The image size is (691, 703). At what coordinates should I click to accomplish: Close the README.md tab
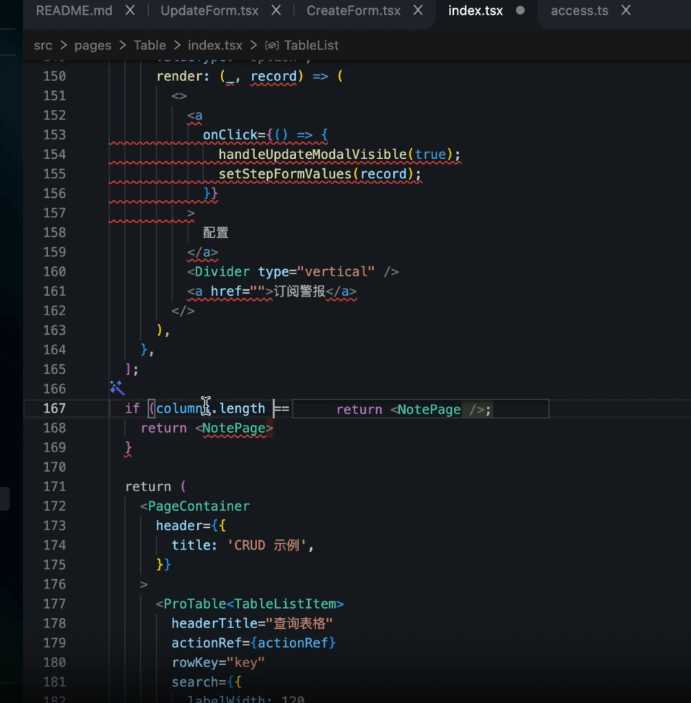tap(130, 10)
